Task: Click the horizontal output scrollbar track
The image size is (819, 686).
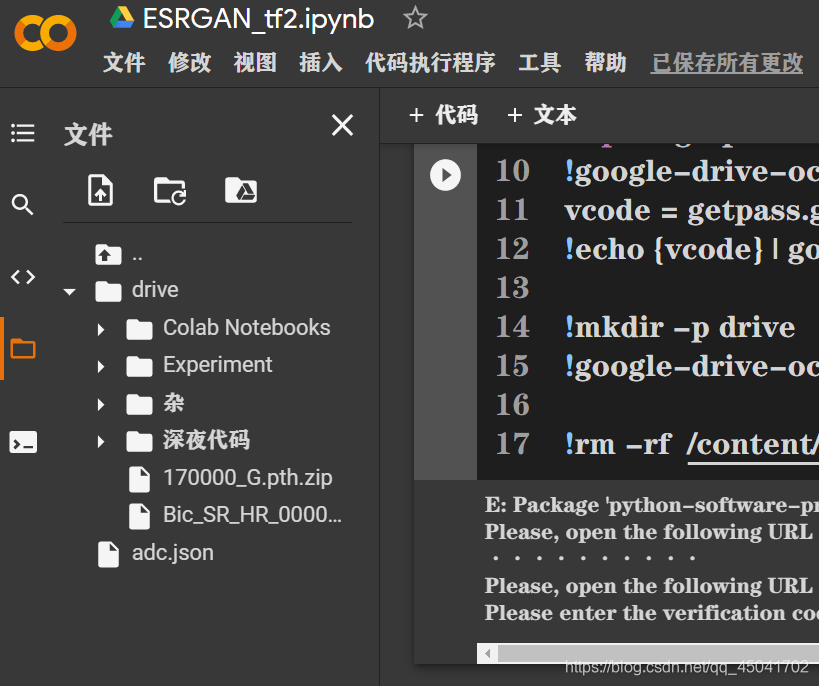Action: point(658,653)
